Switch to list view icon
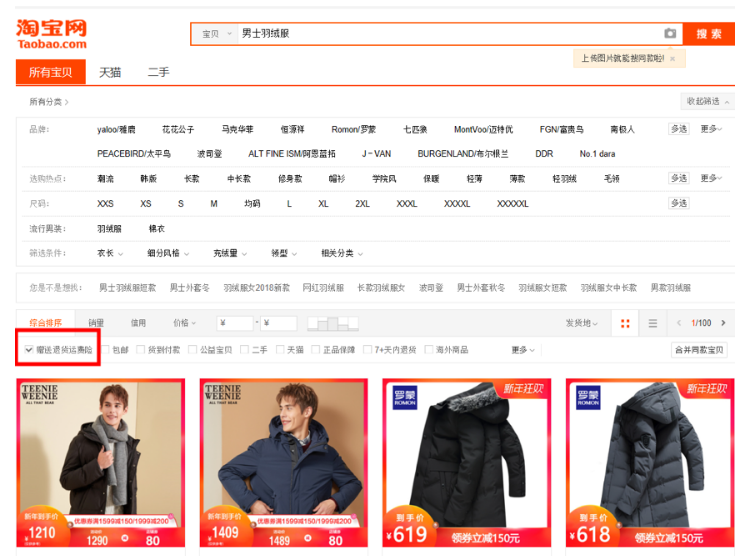 (653, 323)
